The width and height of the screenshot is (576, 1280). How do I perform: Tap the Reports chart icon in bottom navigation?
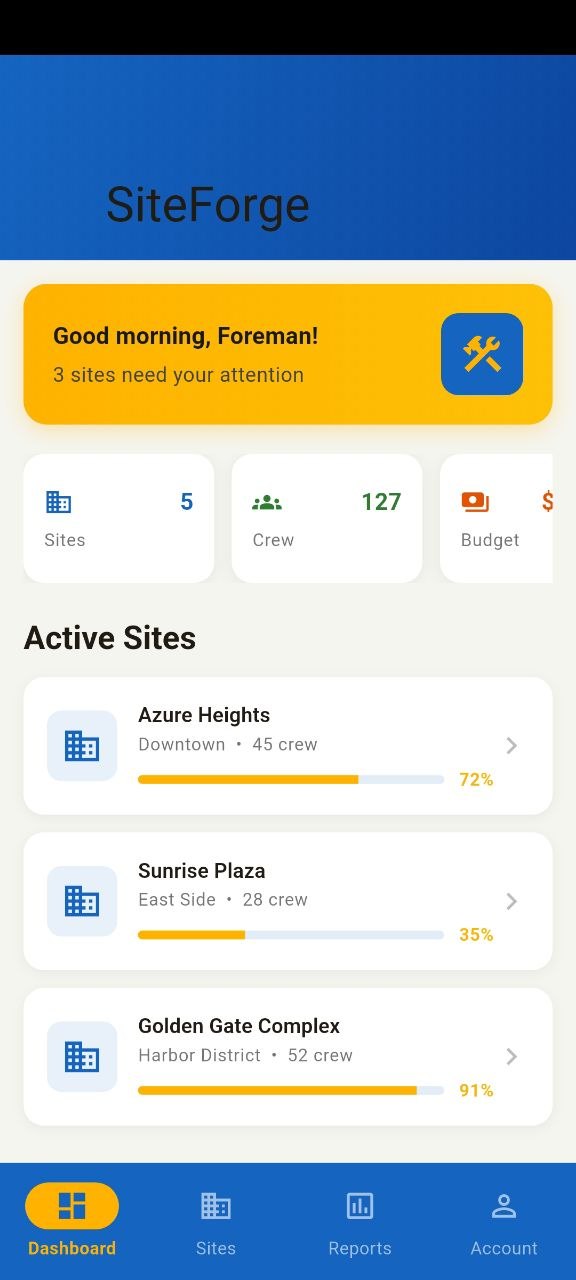(x=360, y=1206)
